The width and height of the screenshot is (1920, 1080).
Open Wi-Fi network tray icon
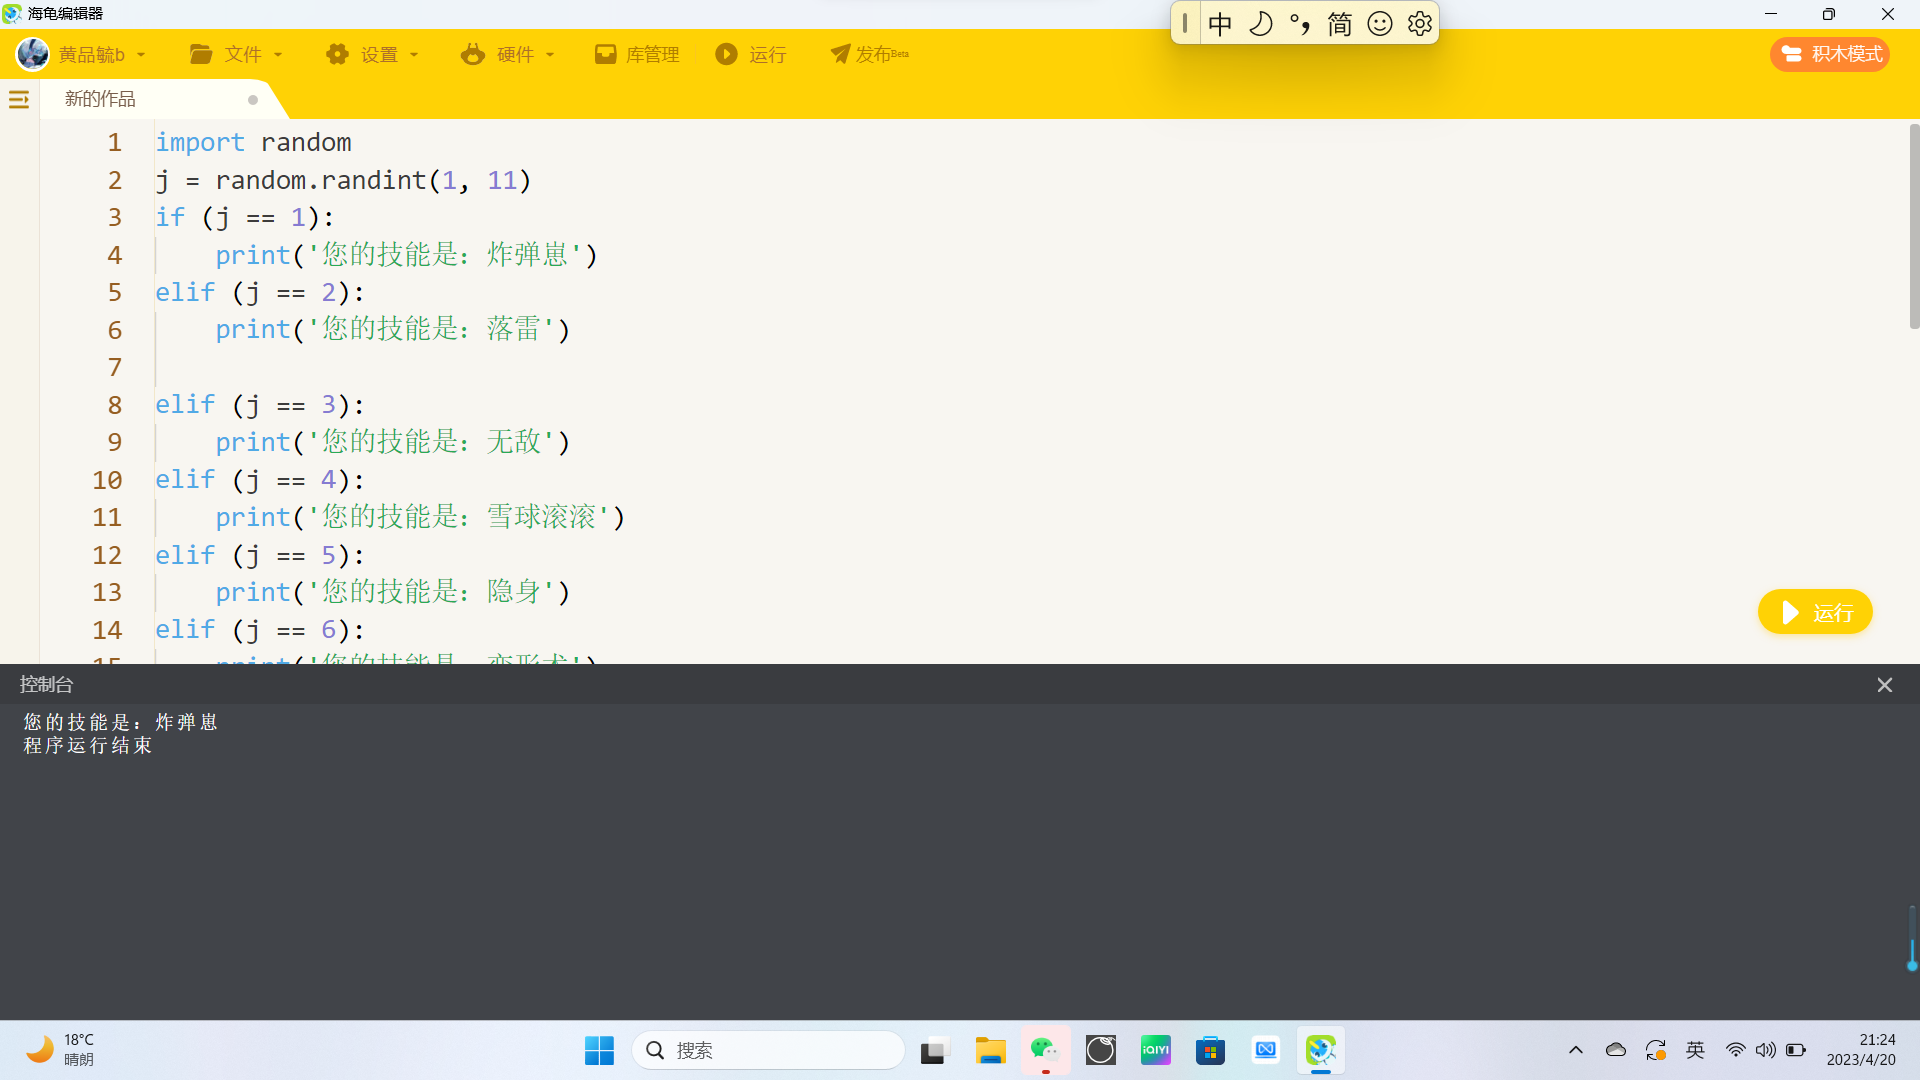tap(1736, 1050)
